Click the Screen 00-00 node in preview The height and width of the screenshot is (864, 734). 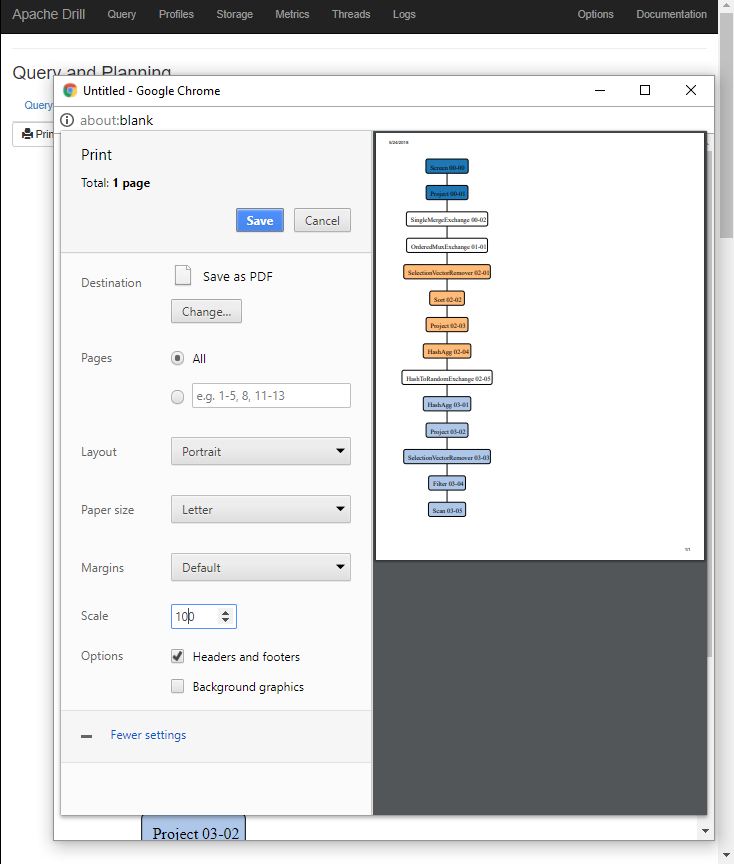447,166
